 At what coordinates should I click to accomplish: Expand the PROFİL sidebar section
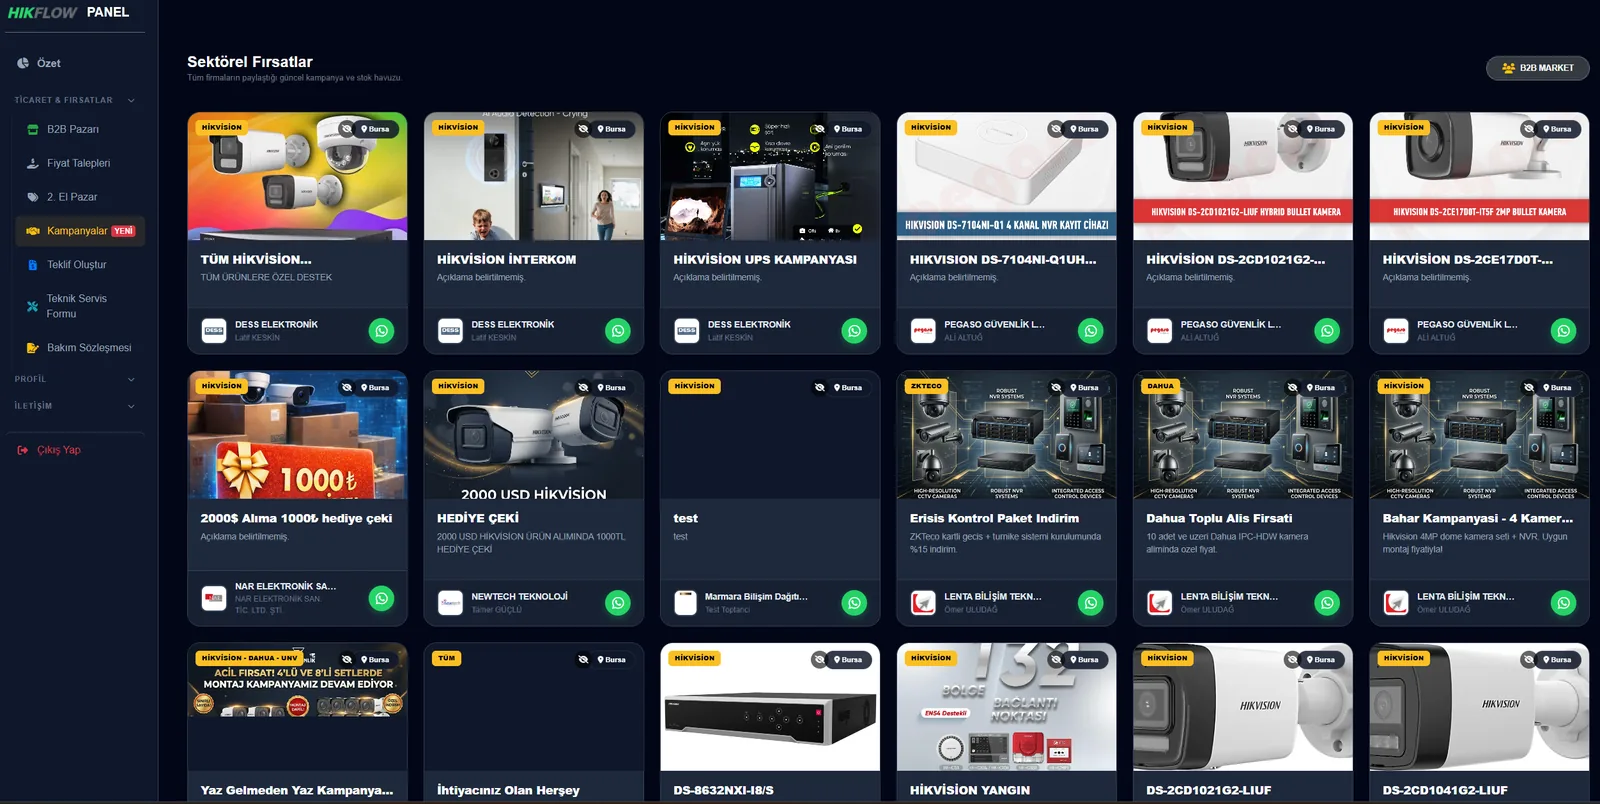(x=75, y=379)
